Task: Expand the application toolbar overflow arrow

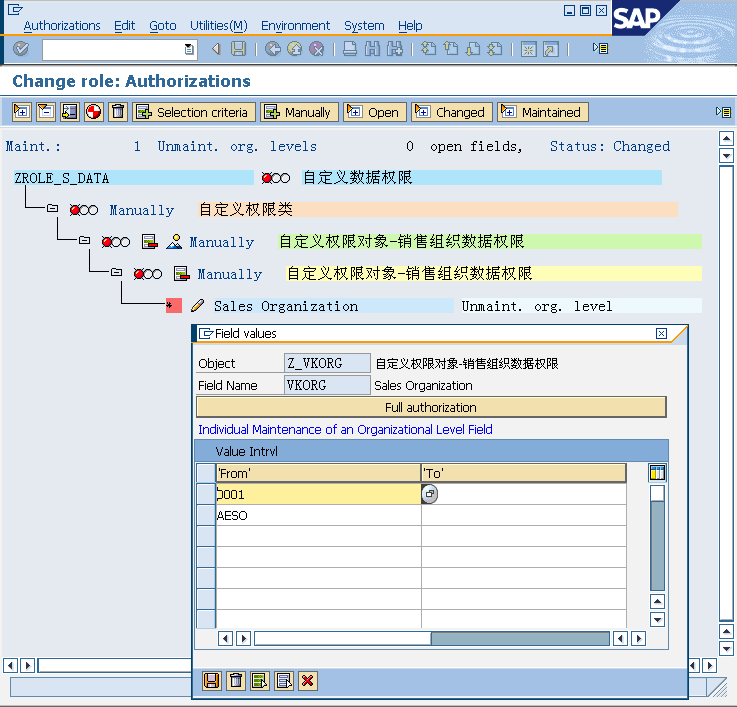Action: (723, 112)
